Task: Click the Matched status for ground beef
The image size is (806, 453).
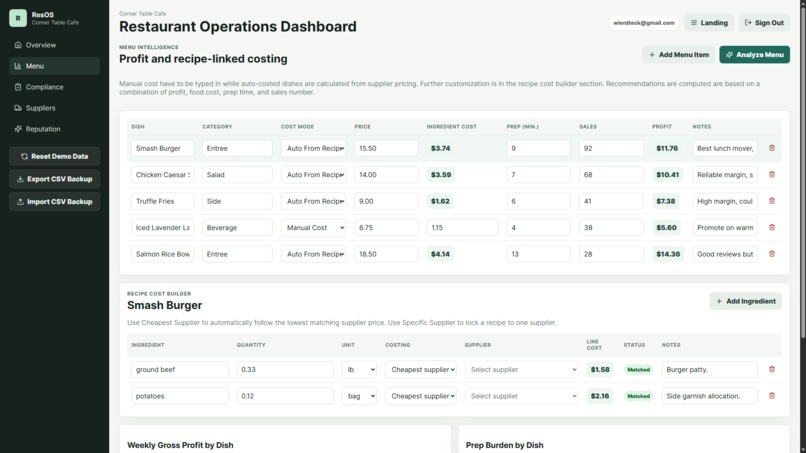Action: tap(638, 369)
